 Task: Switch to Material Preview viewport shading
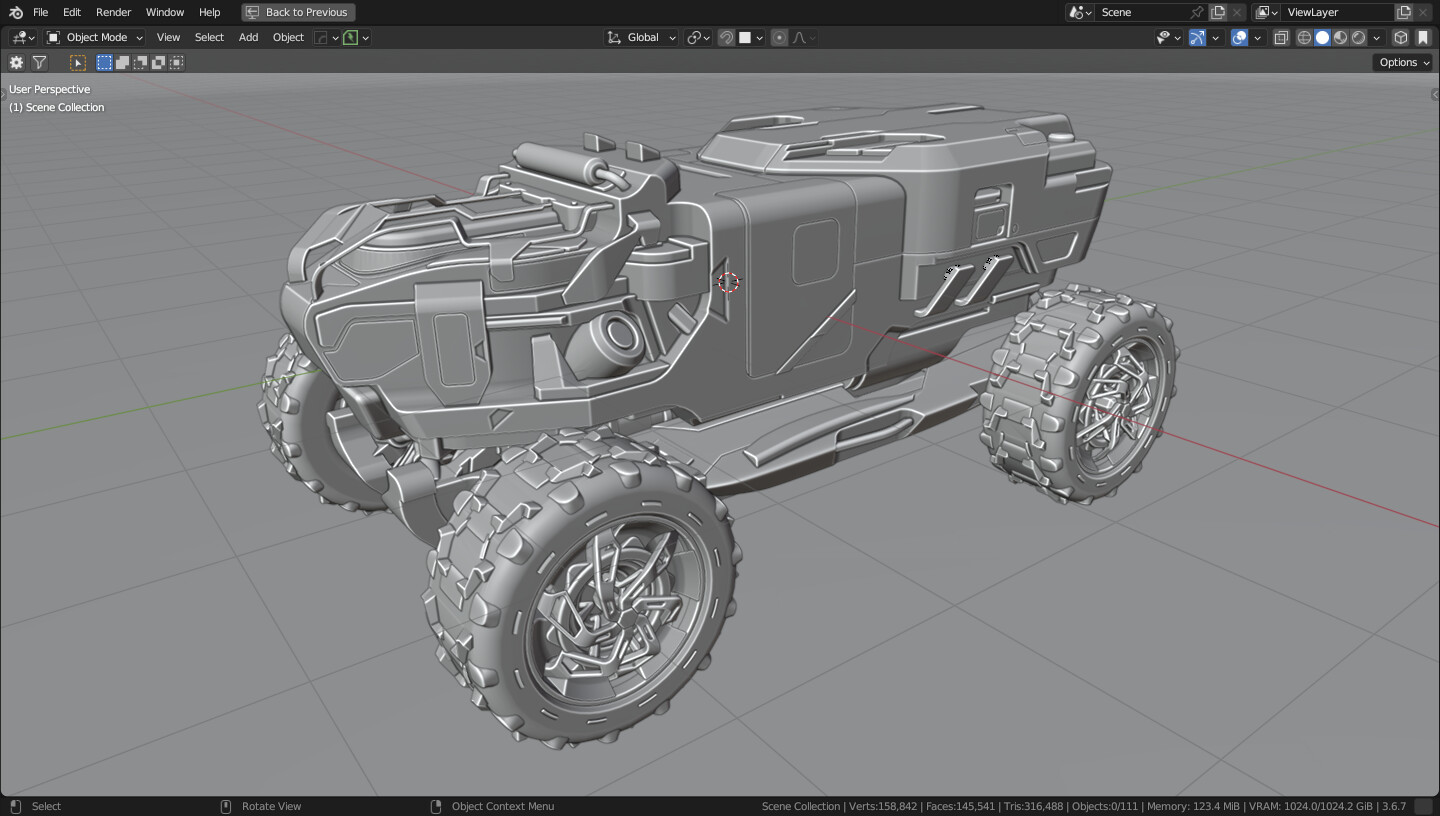click(x=1340, y=37)
